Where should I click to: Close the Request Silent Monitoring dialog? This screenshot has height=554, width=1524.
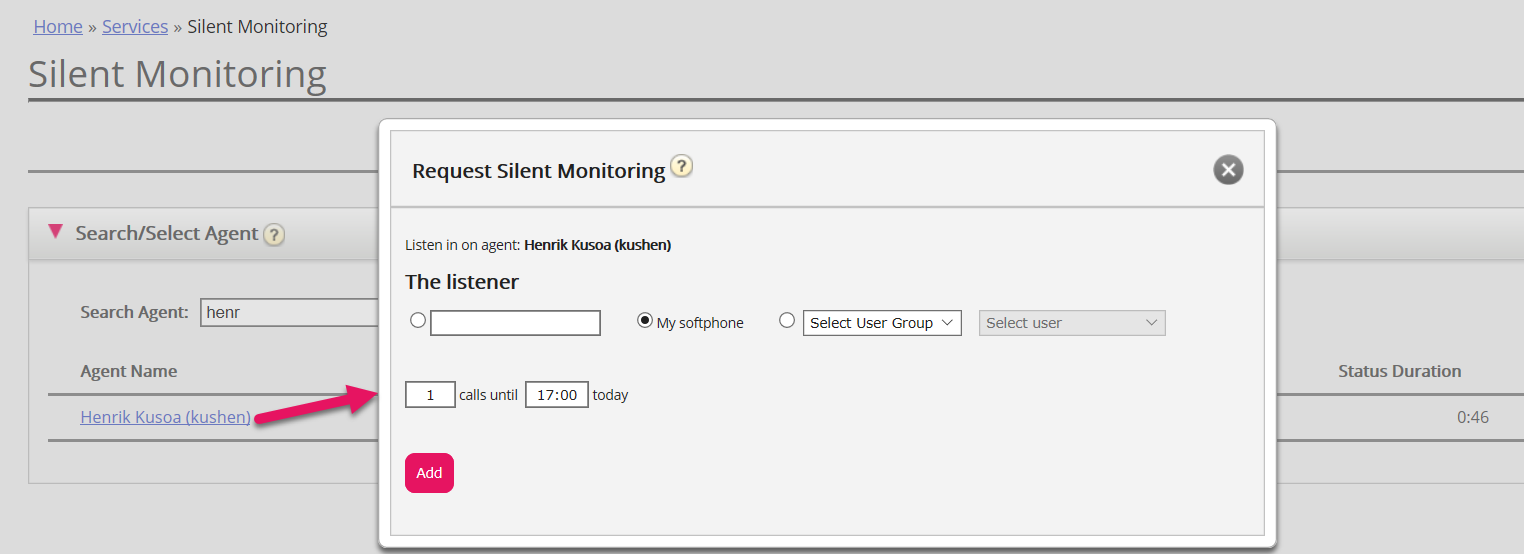pyautogui.click(x=1228, y=170)
